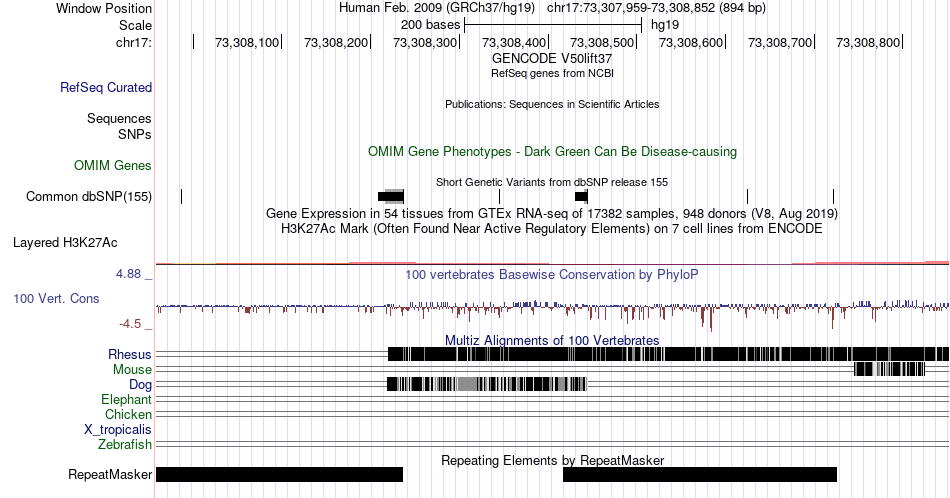
Task: Select the Elephant alignment row label
Action: coord(127,399)
